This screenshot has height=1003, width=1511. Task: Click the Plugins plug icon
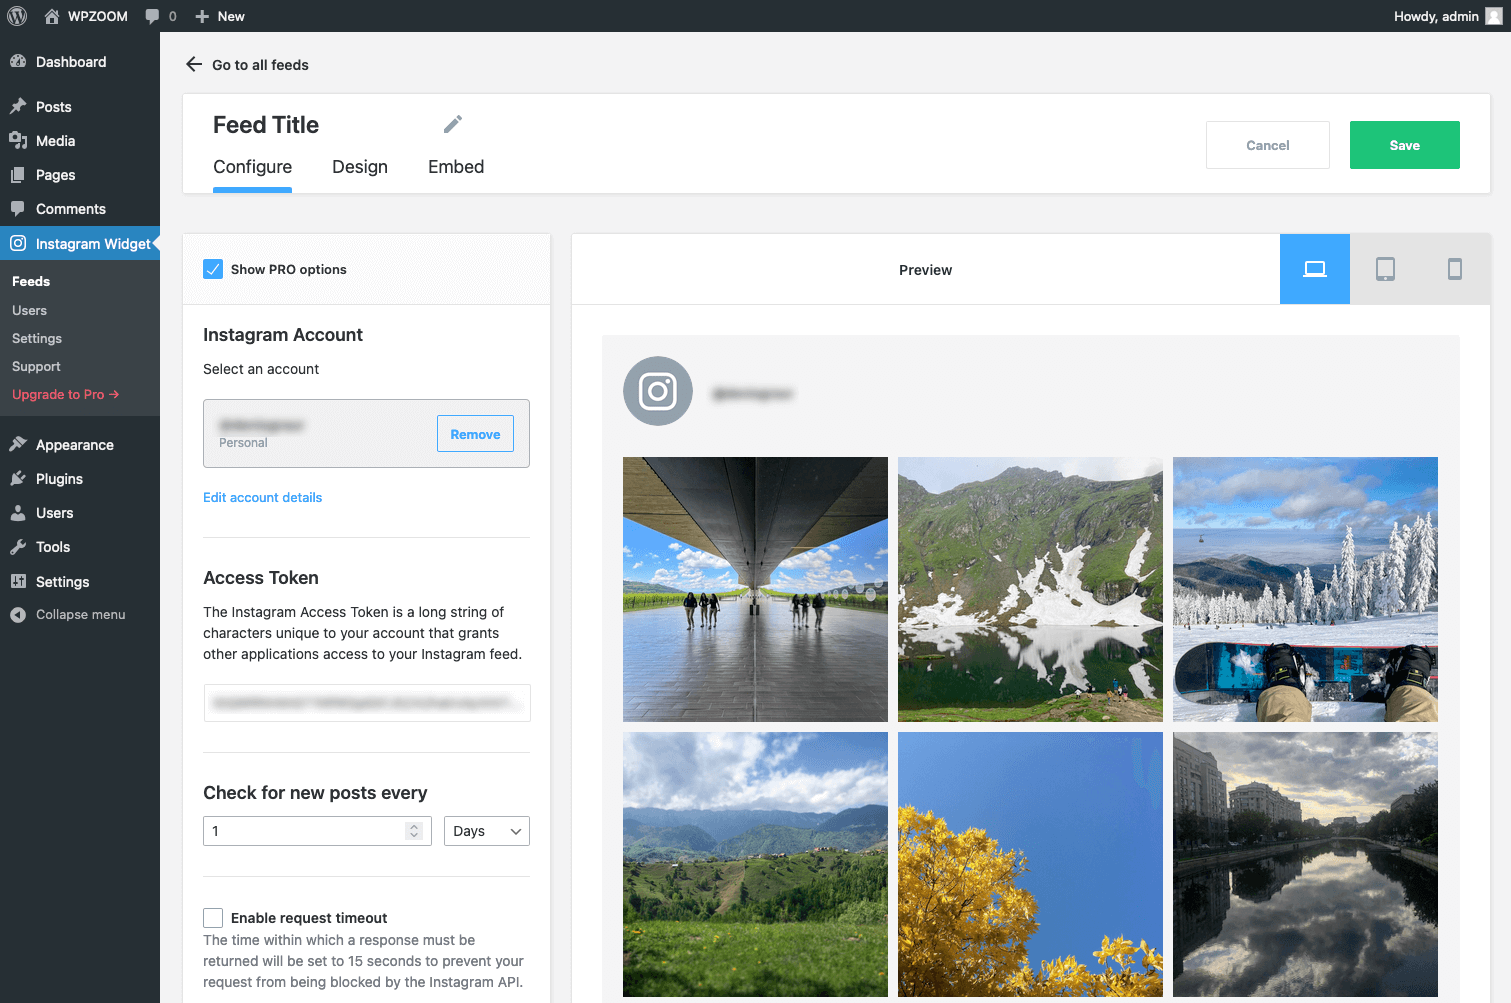click(18, 478)
